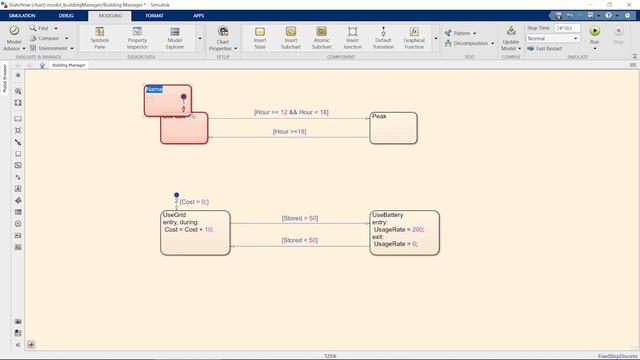Select the zoom tool in the left palette

coord(18,91)
